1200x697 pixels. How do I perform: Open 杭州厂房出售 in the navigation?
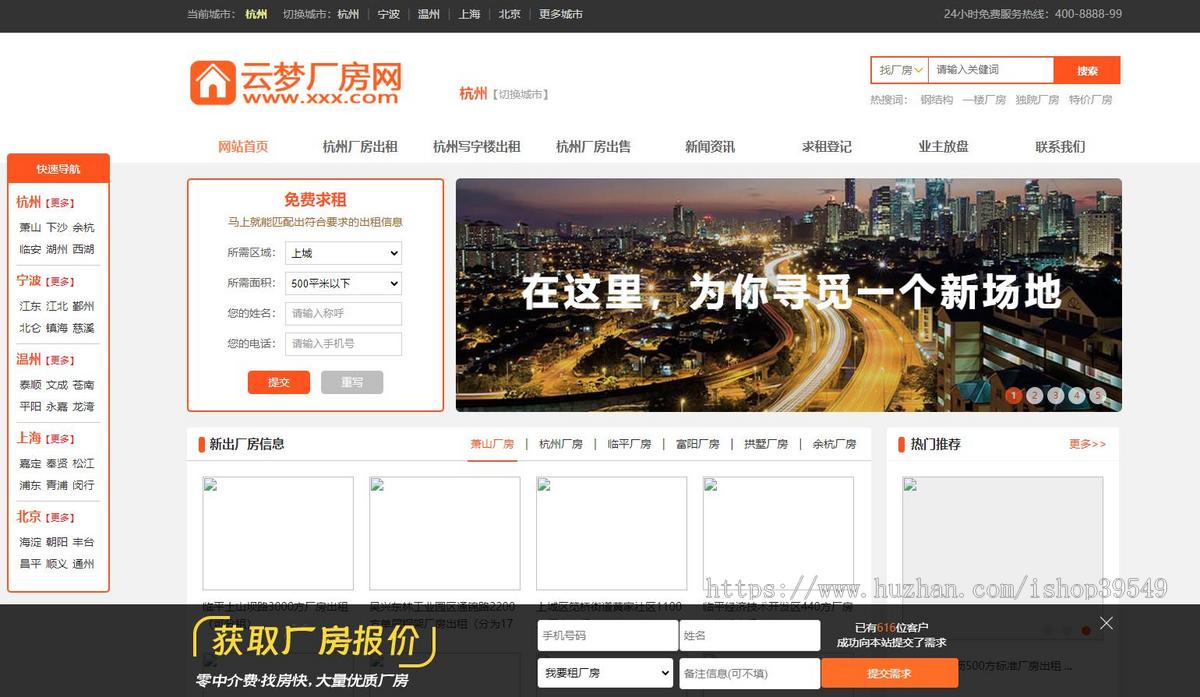(x=593, y=146)
